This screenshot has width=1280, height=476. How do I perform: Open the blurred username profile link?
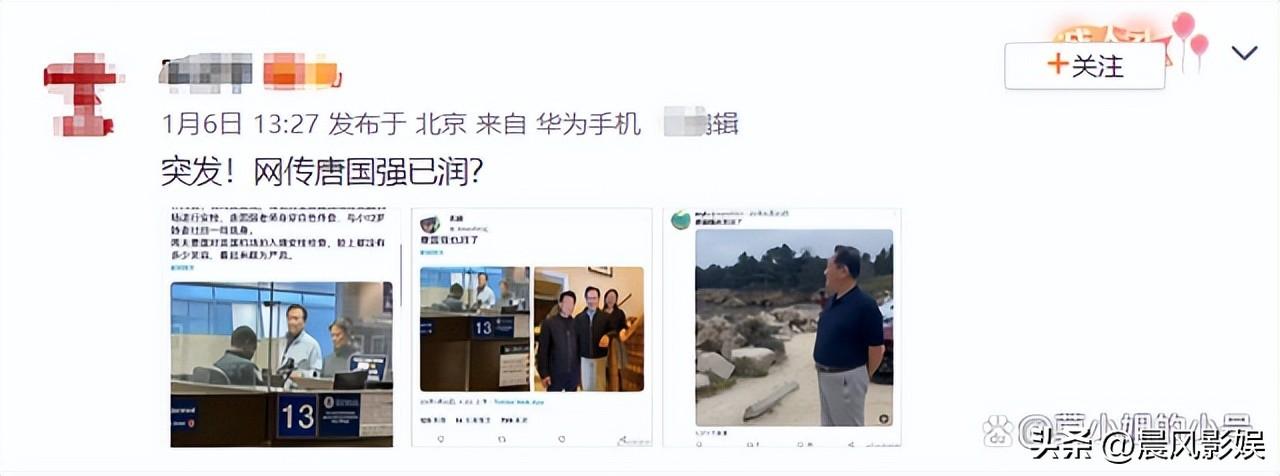coord(207,73)
